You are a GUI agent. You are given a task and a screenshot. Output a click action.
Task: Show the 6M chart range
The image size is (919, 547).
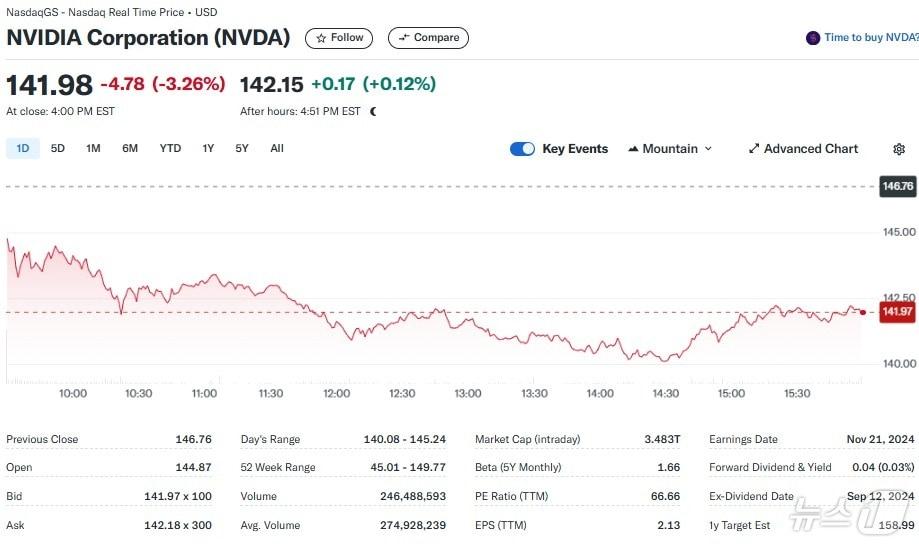130,149
